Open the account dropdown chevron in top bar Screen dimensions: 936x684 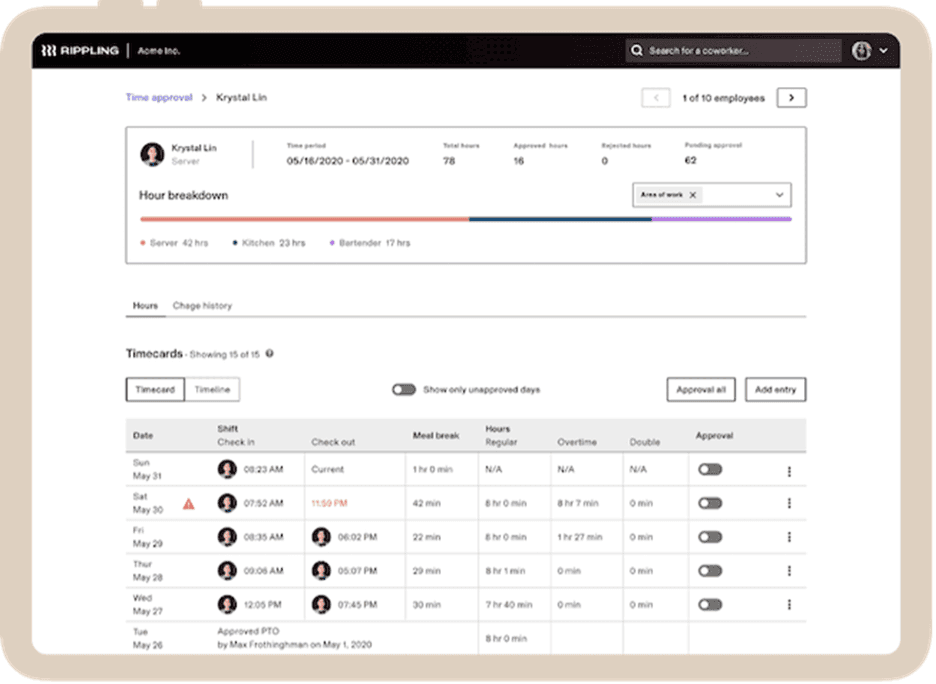884,50
